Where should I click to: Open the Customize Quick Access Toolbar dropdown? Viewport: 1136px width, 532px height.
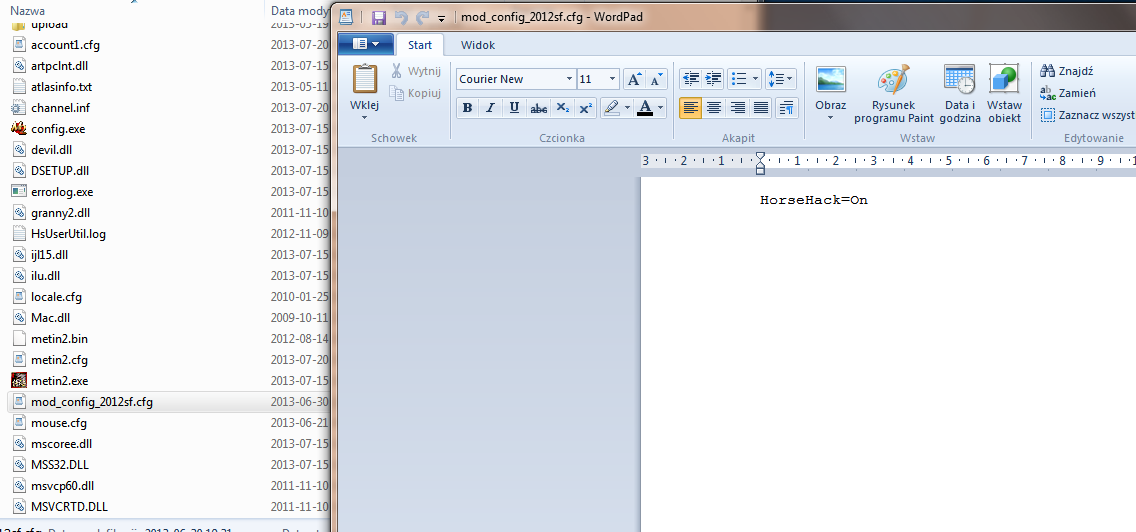(x=441, y=18)
